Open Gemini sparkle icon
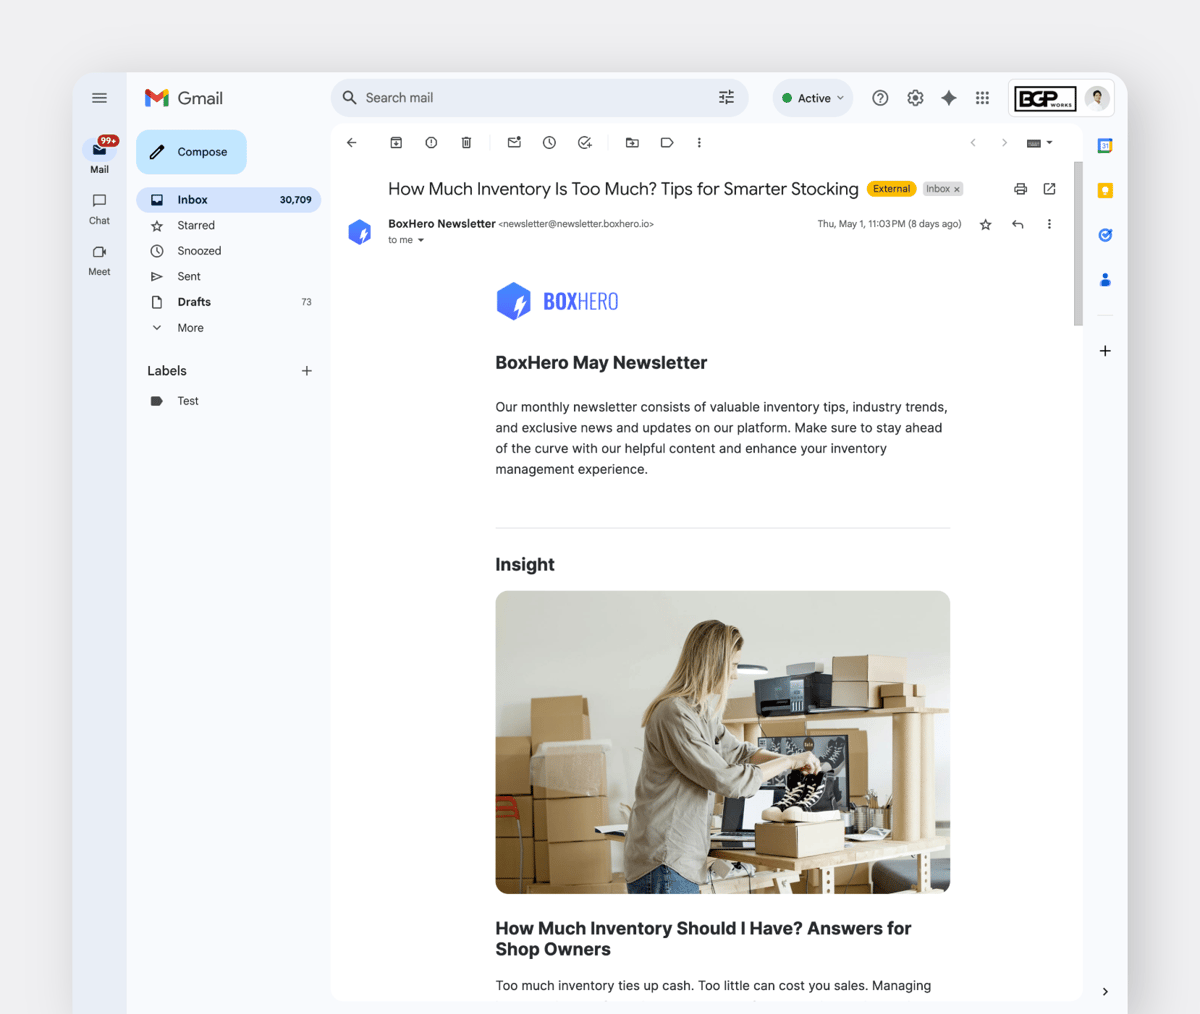The width and height of the screenshot is (1200, 1014). click(x=949, y=98)
